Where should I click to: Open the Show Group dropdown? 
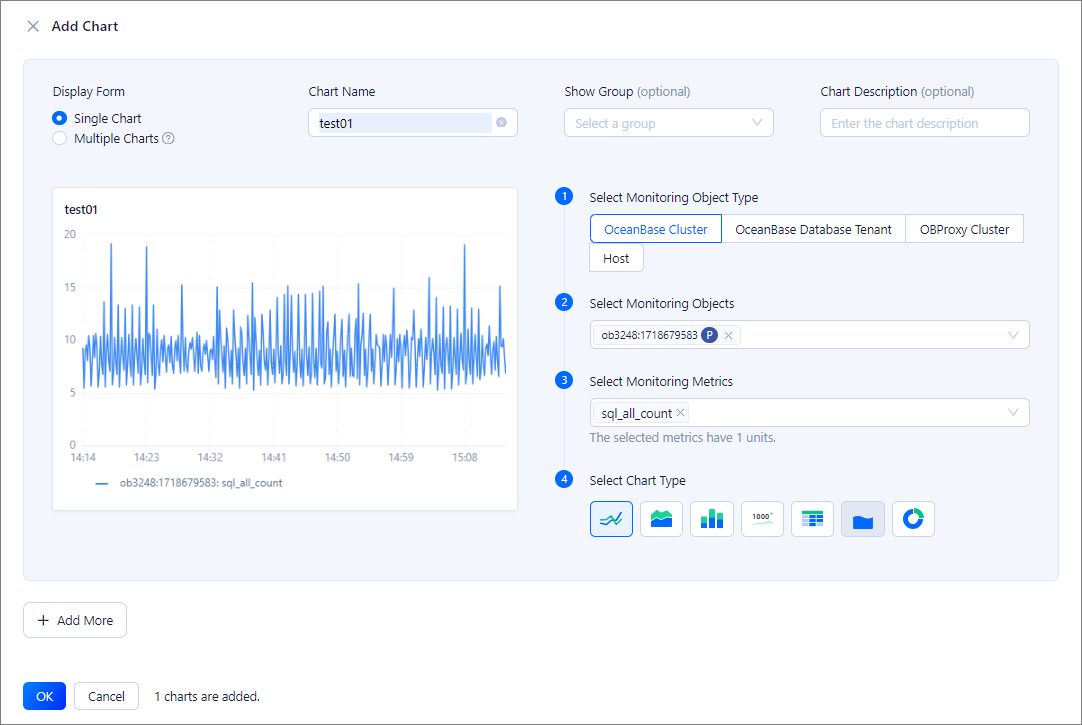668,123
